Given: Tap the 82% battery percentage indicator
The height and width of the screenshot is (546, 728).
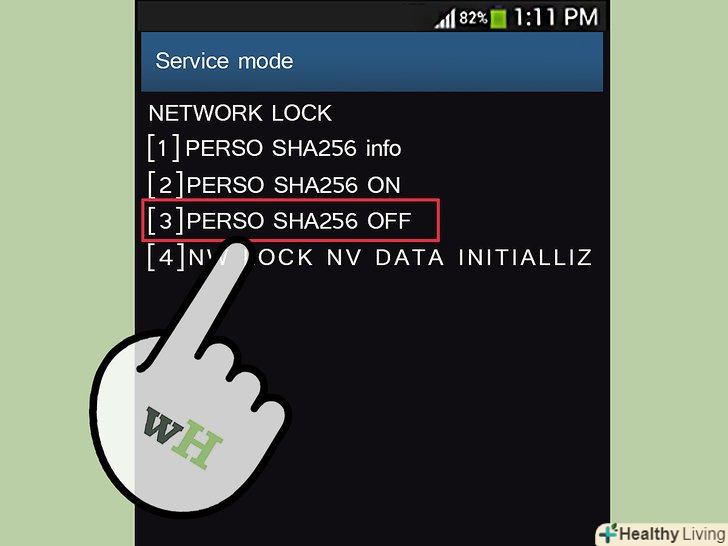Looking at the screenshot, I should point(473,18).
